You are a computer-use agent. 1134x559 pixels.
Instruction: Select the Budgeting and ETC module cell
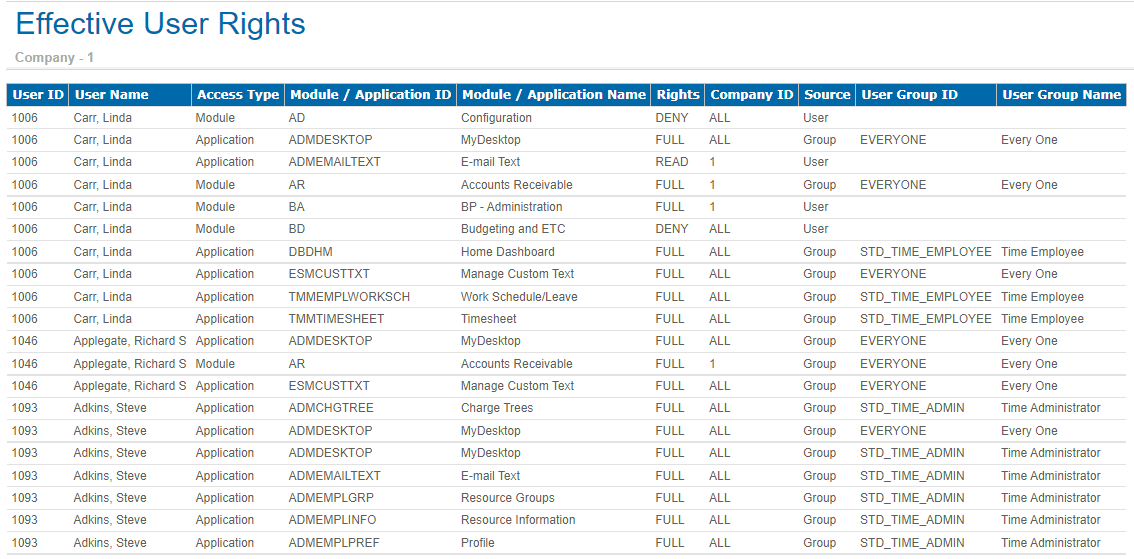pyautogui.click(x=512, y=229)
